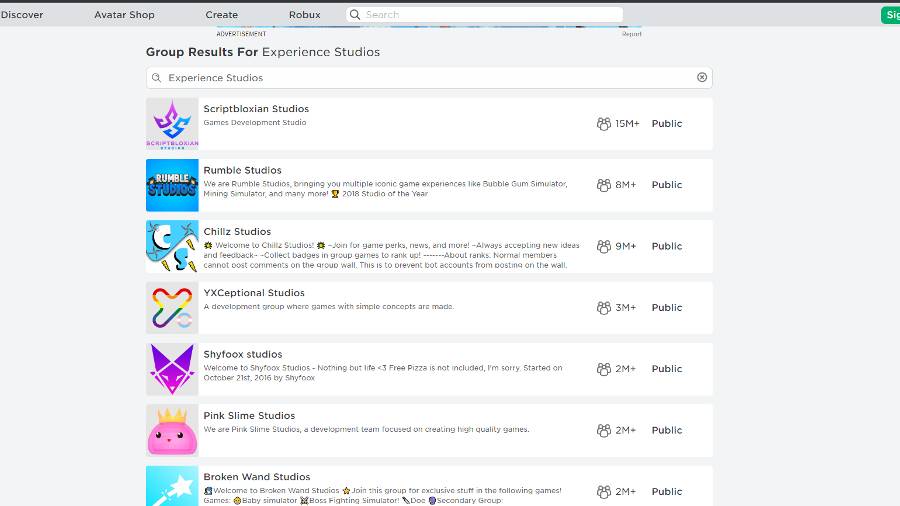Click the 3M+ member count
Viewport: 900px width, 506px height.
click(x=626, y=308)
